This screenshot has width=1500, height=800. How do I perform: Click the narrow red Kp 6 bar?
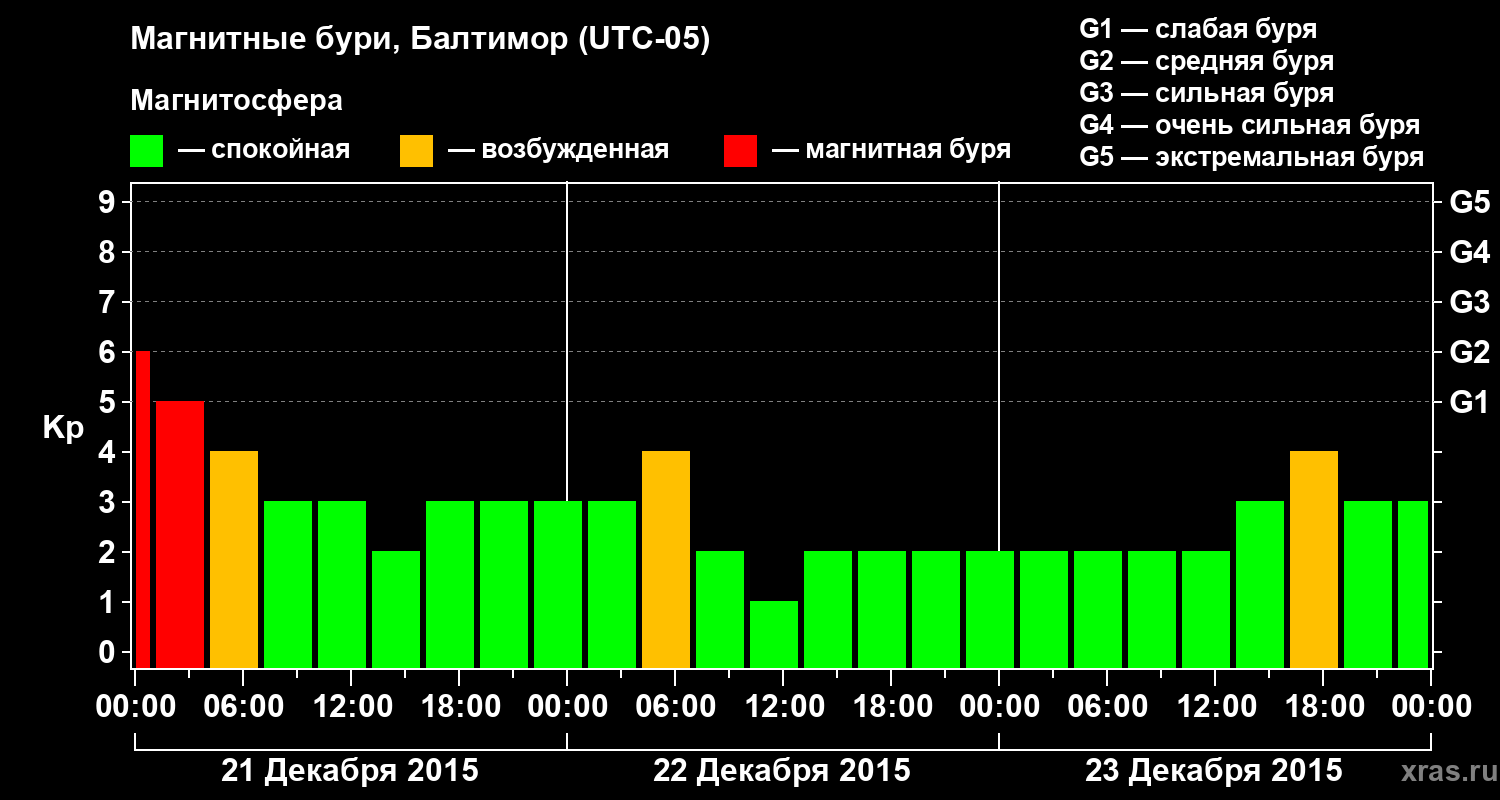(x=142, y=509)
